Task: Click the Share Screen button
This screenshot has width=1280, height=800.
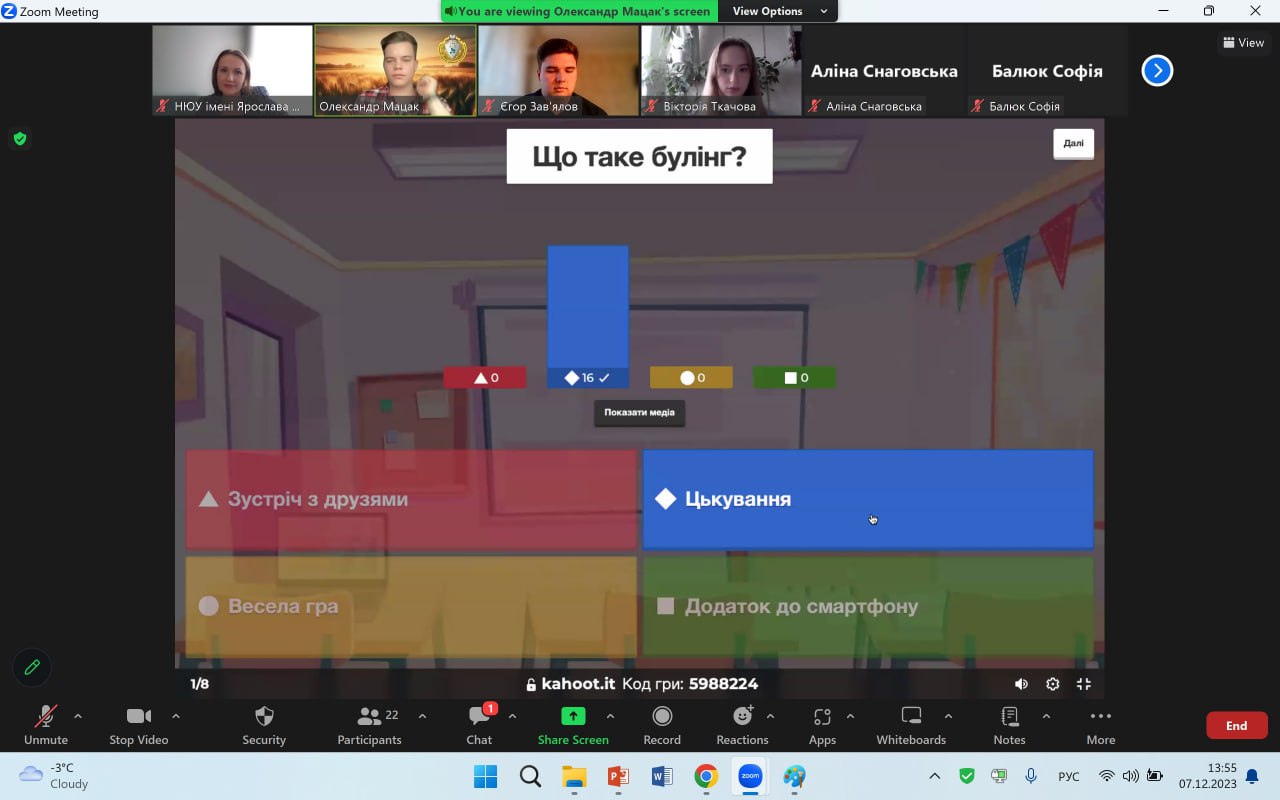Action: click(573, 716)
